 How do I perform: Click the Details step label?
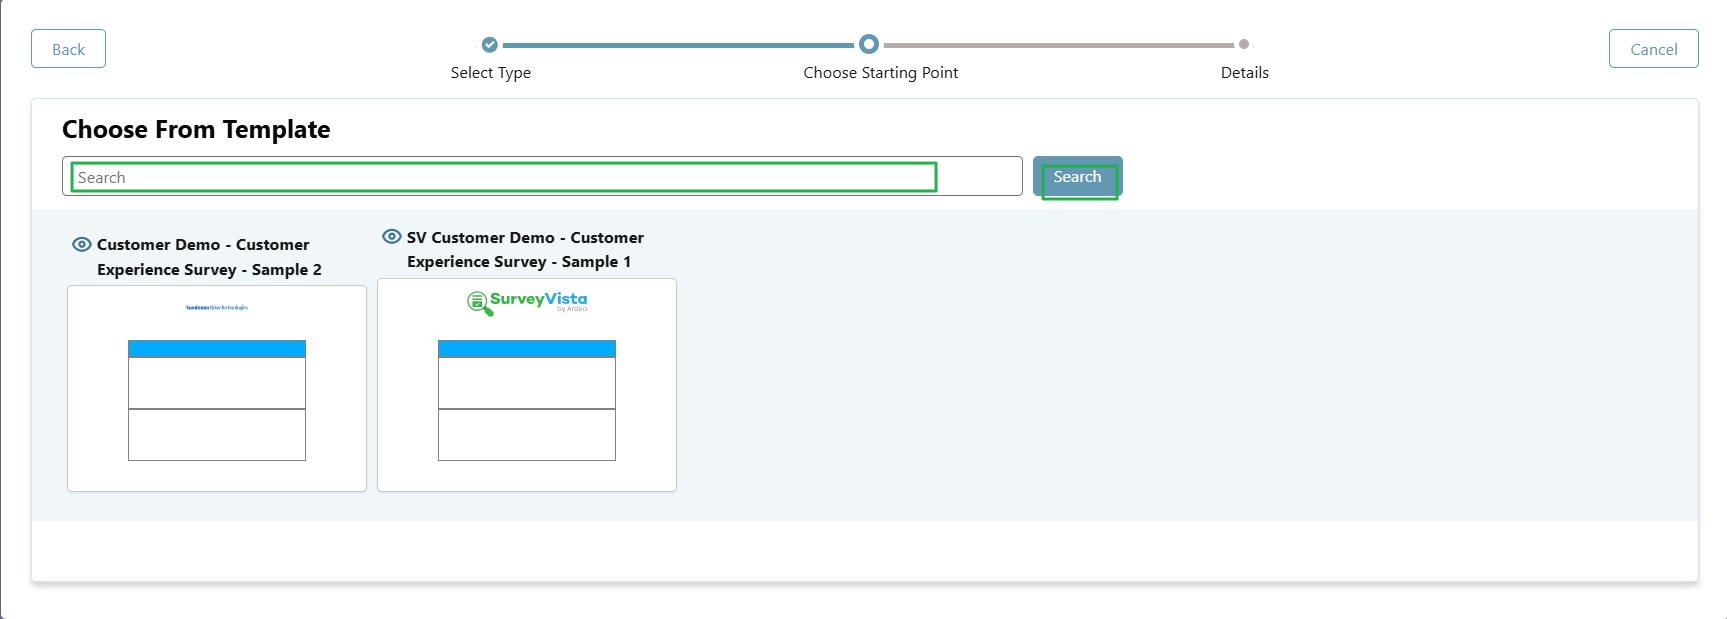[1244, 72]
